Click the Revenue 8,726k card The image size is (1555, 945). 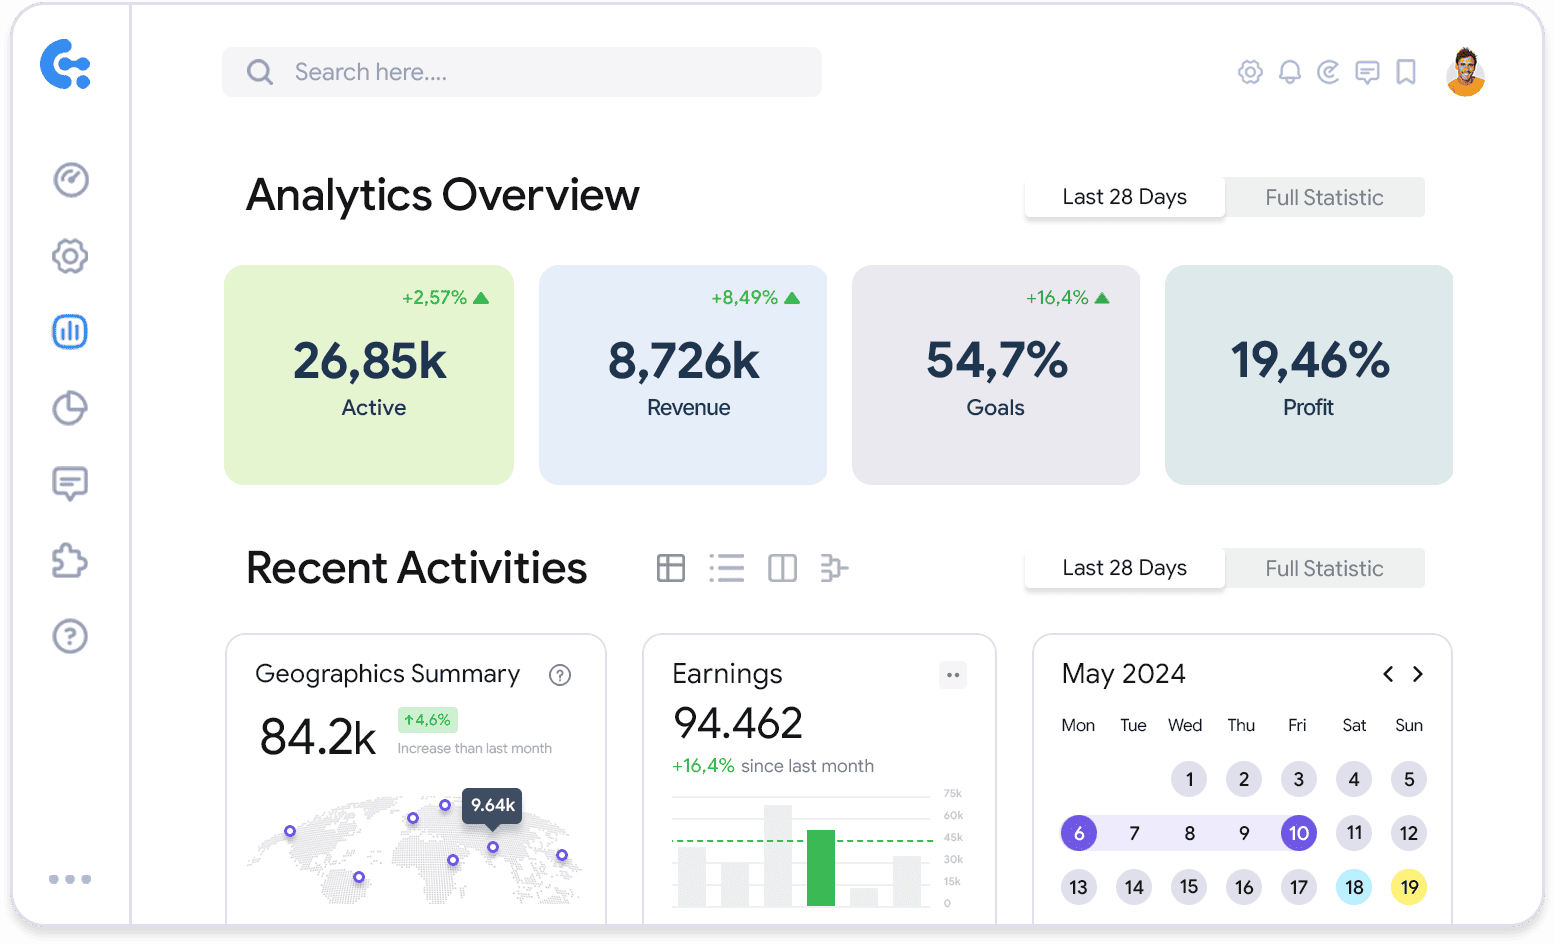point(683,375)
